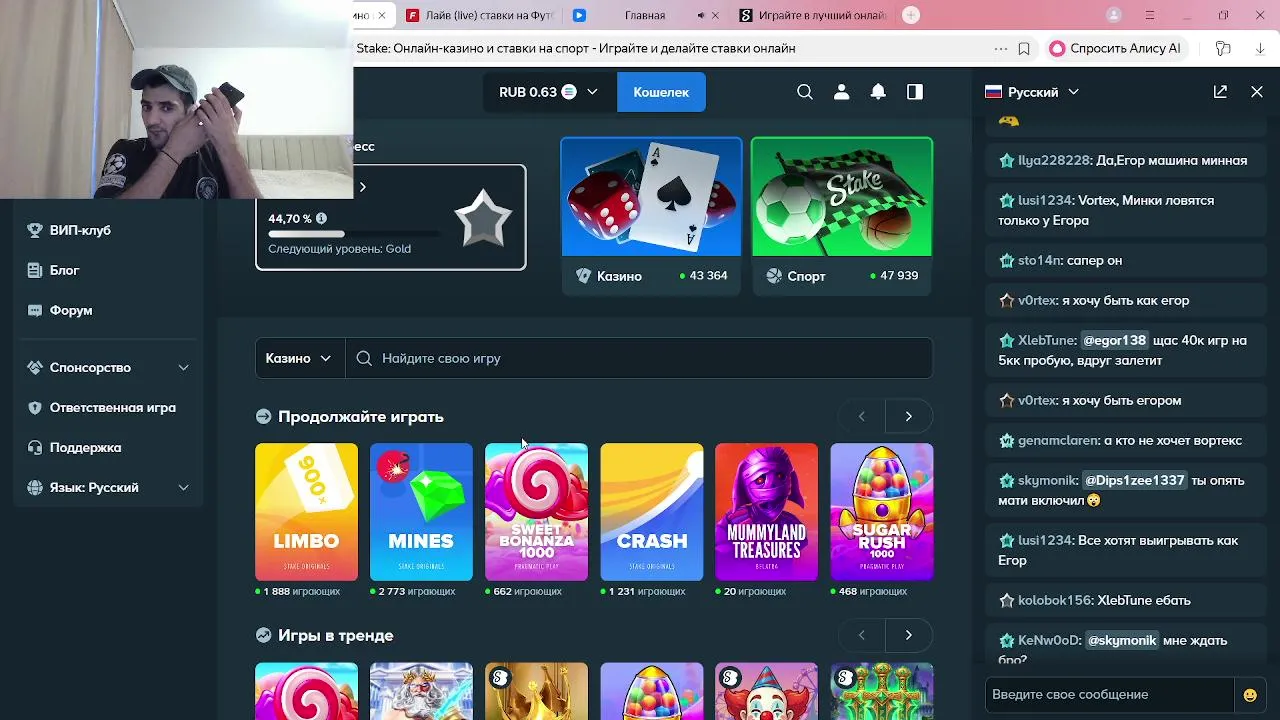This screenshot has height=720, width=1280.
Task: Close the chat panel with X icon
Action: (x=1257, y=92)
